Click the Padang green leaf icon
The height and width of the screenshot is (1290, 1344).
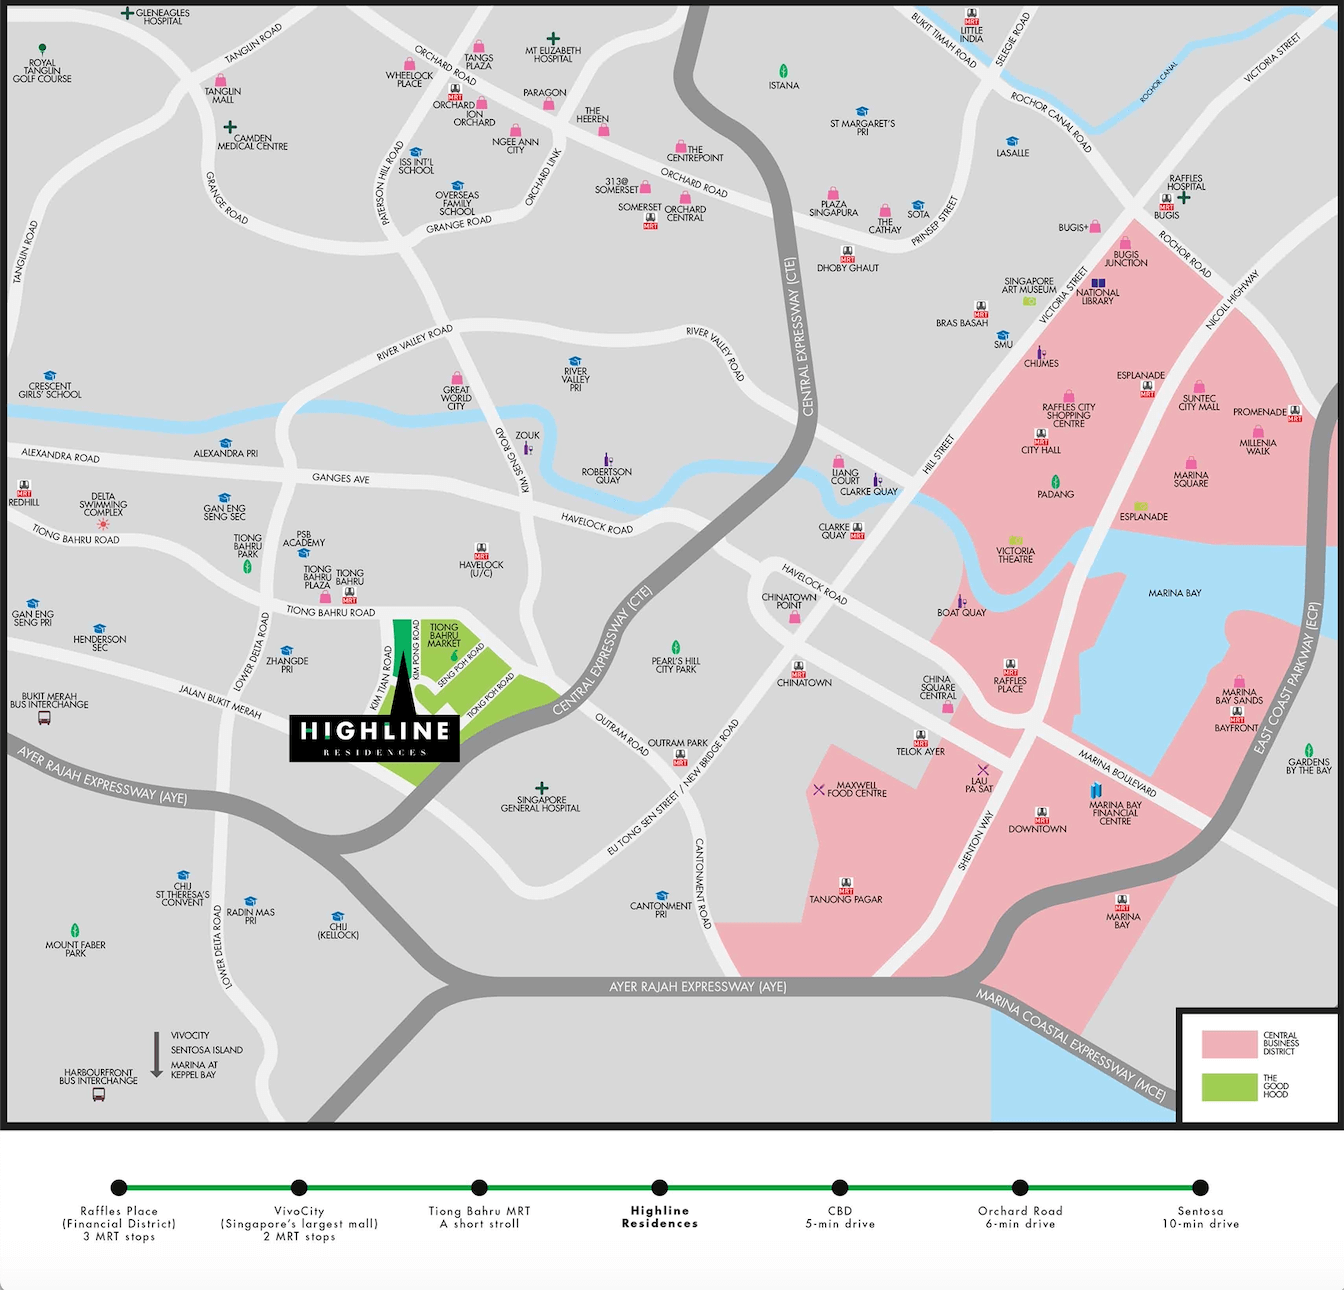[1055, 482]
